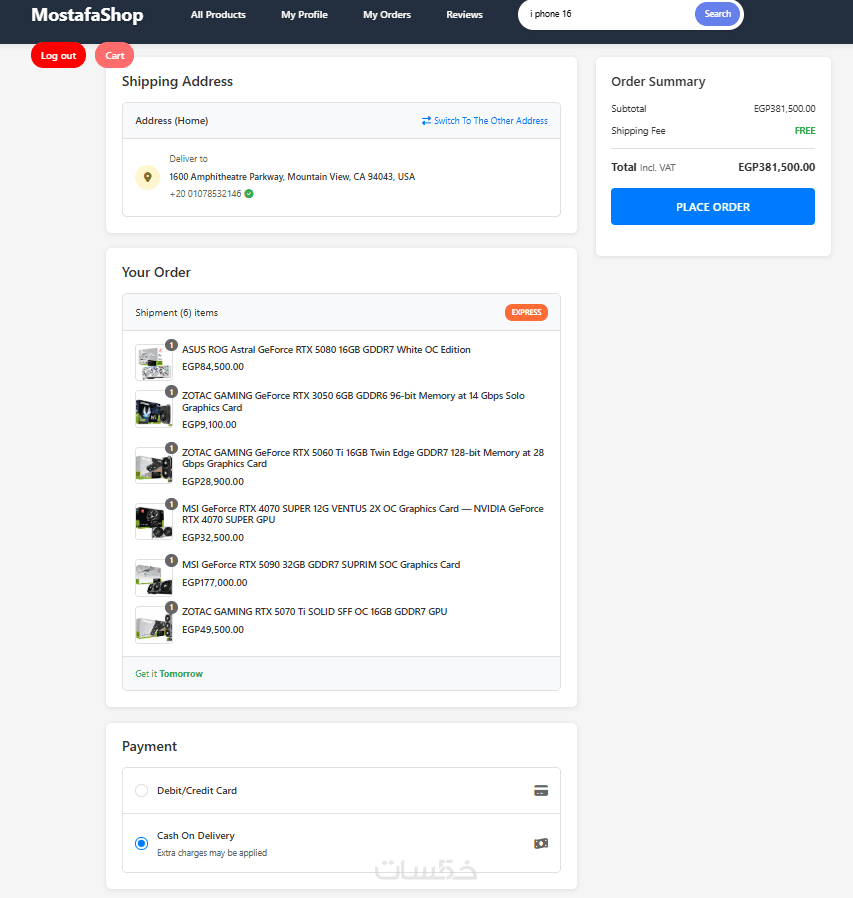This screenshot has width=853, height=898.
Task: Click quantity badge on the RTX 5070 Ti item
Action: click(x=171, y=607)
